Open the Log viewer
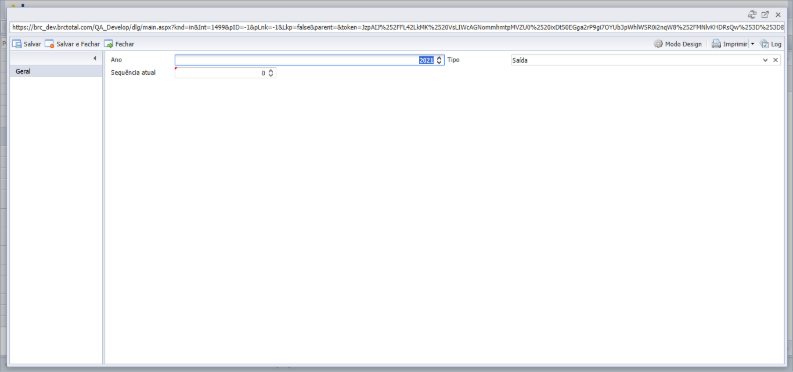Viewport: 793px width, 372px height. coord(771,44)
